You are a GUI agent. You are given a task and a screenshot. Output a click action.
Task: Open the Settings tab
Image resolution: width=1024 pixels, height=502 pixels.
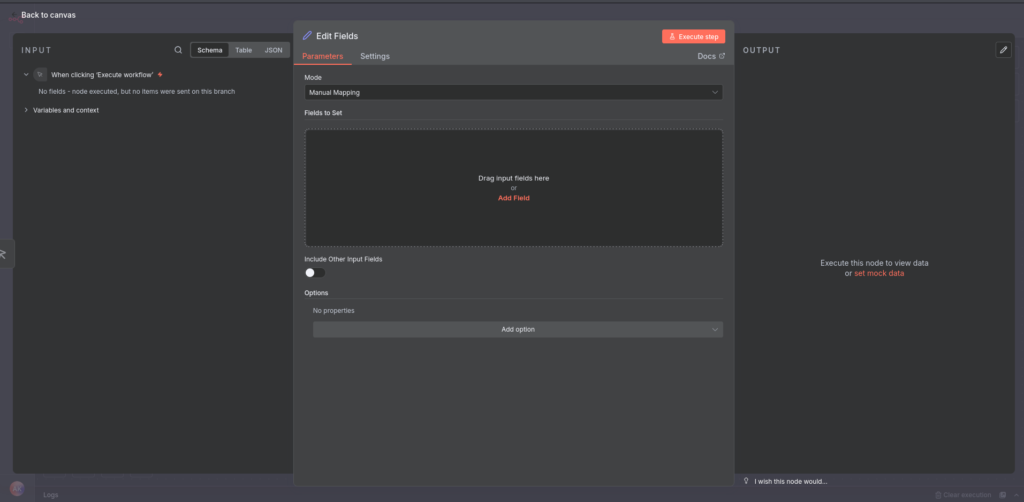pos(375,56)
